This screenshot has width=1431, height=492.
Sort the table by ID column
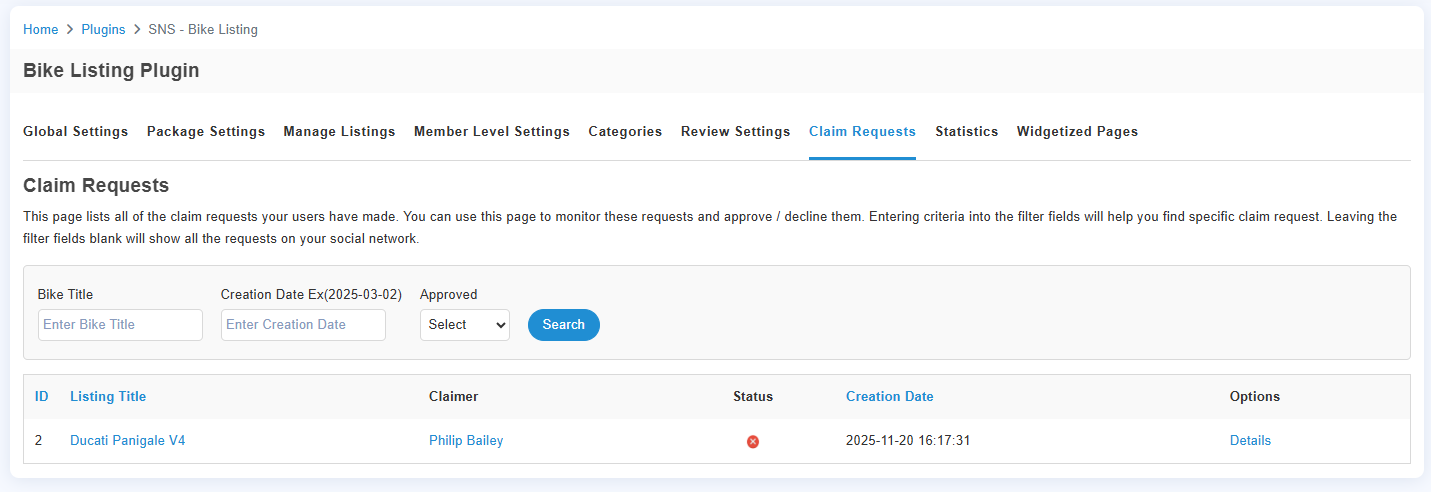[42, 396]
